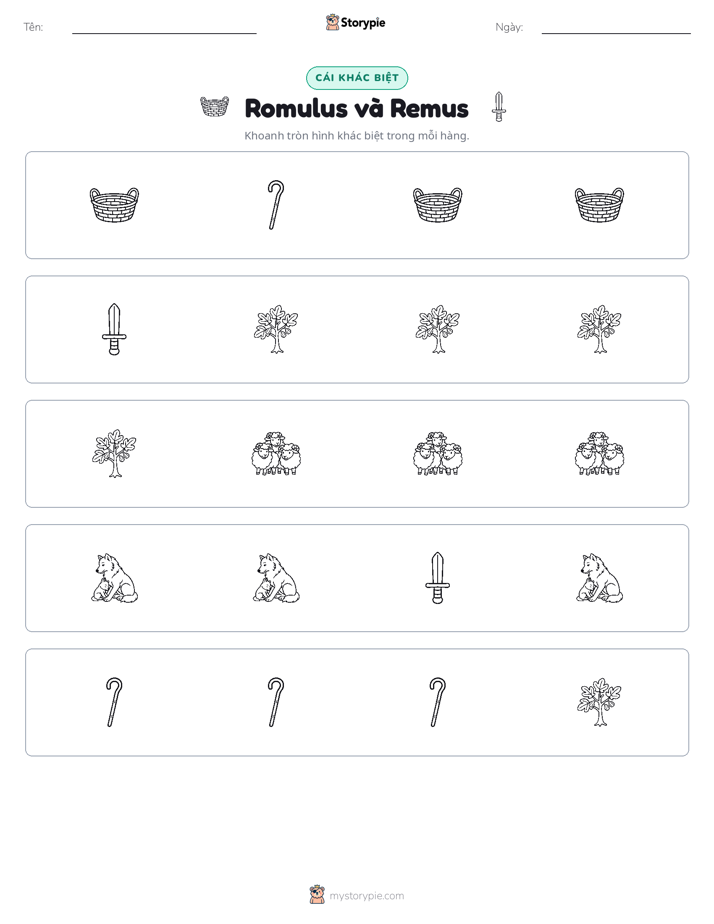Click the middle basket in the top row
The width and height of the screenshot is (714, 924).
(437, 205)
